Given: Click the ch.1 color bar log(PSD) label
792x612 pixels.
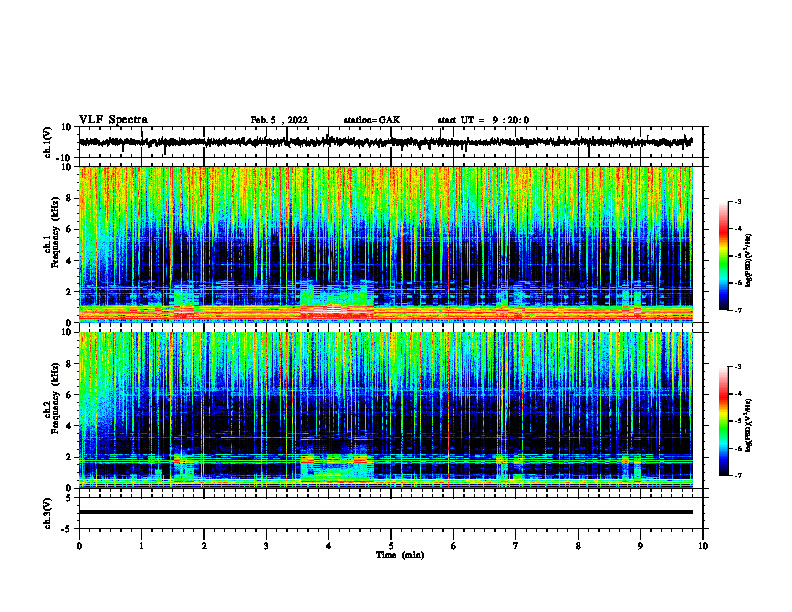Looking at the screenshot, I should click(x=749, y=260).
